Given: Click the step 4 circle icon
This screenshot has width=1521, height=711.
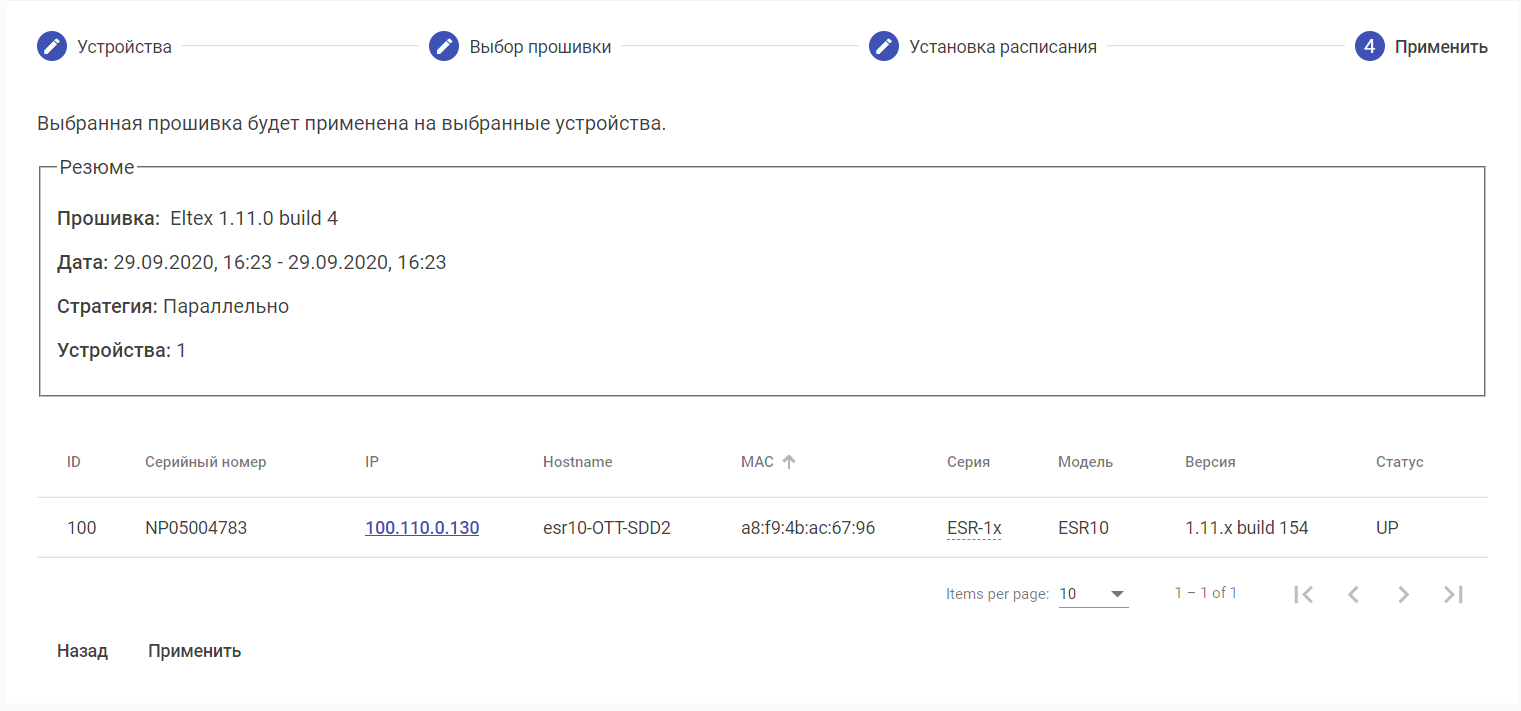Looking at the screenshot, I should 1370,47.
